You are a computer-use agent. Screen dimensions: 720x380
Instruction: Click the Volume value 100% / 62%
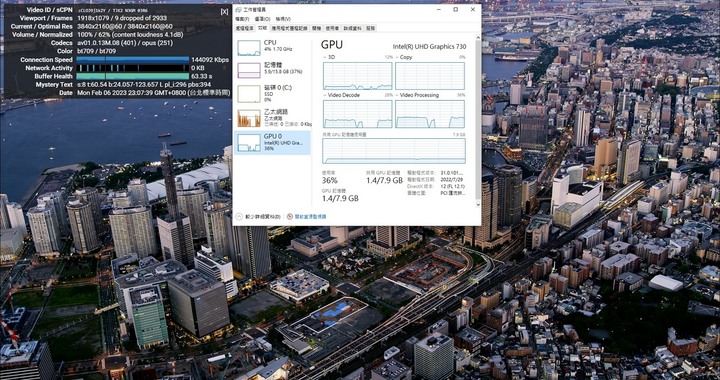[x=130, y=35]
